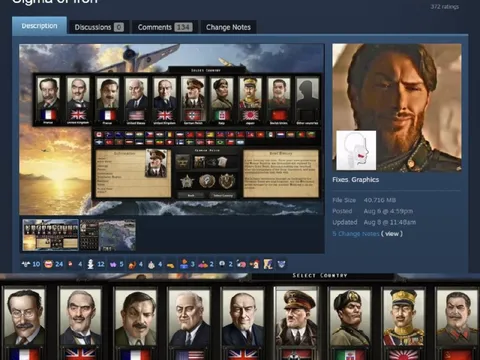Click the posted date Aug 6 @ 4:59pm
Viewport: 480px width, 360px height.
(388, 211)
